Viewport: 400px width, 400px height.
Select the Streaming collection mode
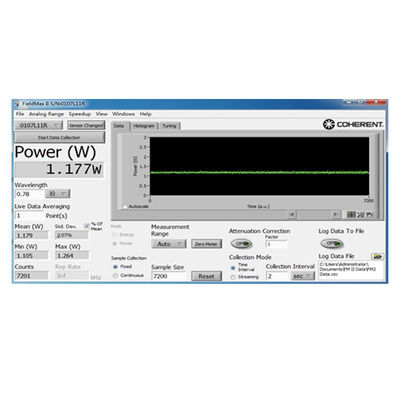point(233,277)
